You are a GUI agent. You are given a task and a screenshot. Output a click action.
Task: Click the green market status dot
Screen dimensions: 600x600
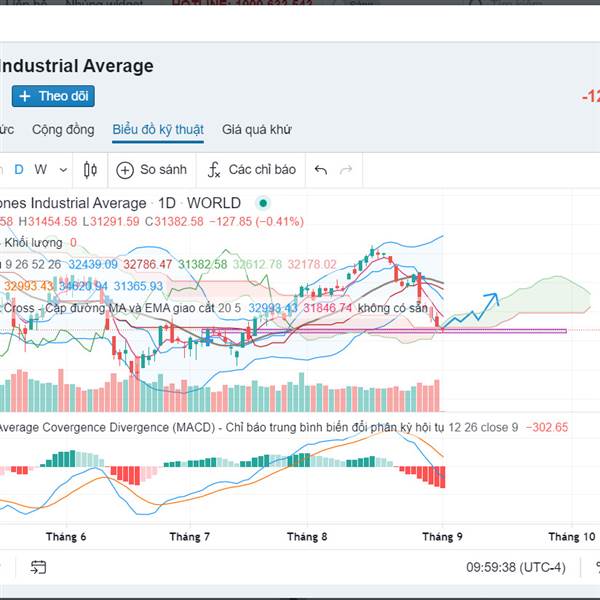pos(263,203)
